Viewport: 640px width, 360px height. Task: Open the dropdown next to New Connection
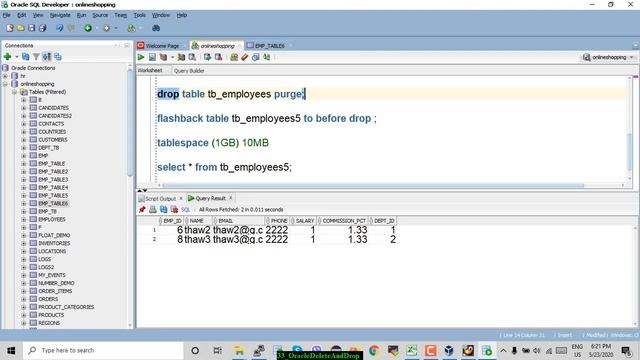[16, 57]
